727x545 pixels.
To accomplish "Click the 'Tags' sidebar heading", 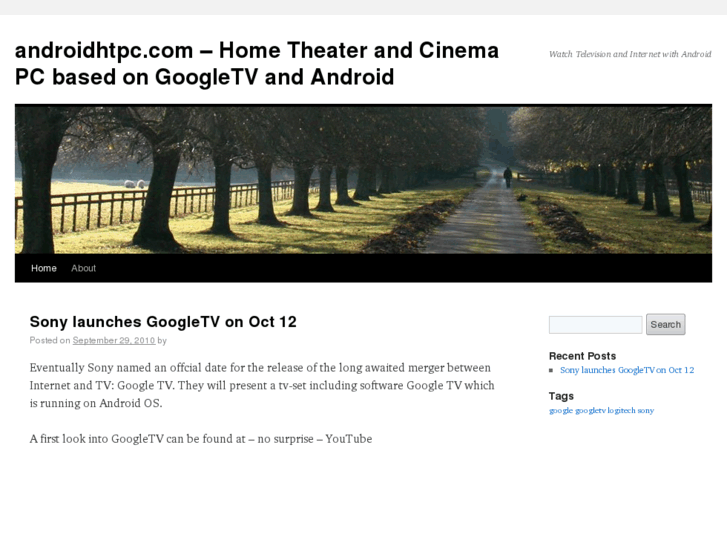I will pyautogui.click(x=561, y=396).
